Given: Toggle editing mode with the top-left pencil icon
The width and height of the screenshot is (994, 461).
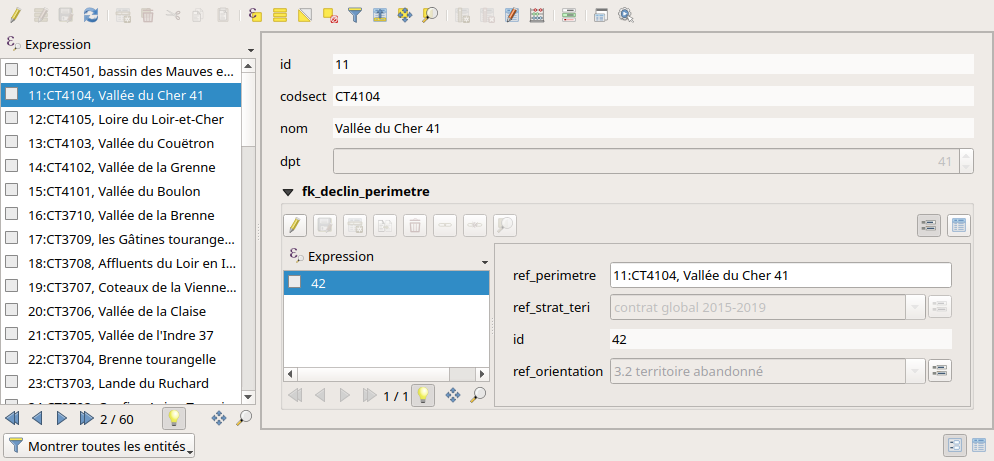Looking at the screenshot, I should [14, 15].
